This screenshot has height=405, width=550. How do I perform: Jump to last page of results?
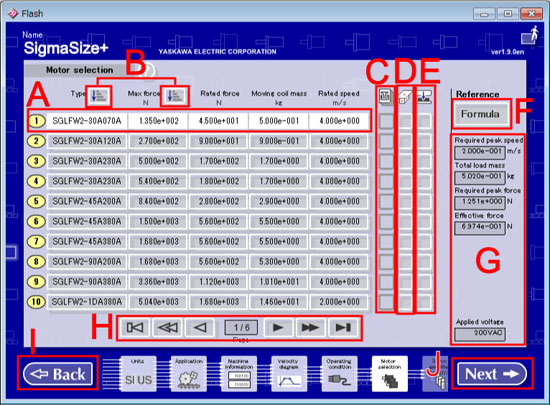point(343,328)
